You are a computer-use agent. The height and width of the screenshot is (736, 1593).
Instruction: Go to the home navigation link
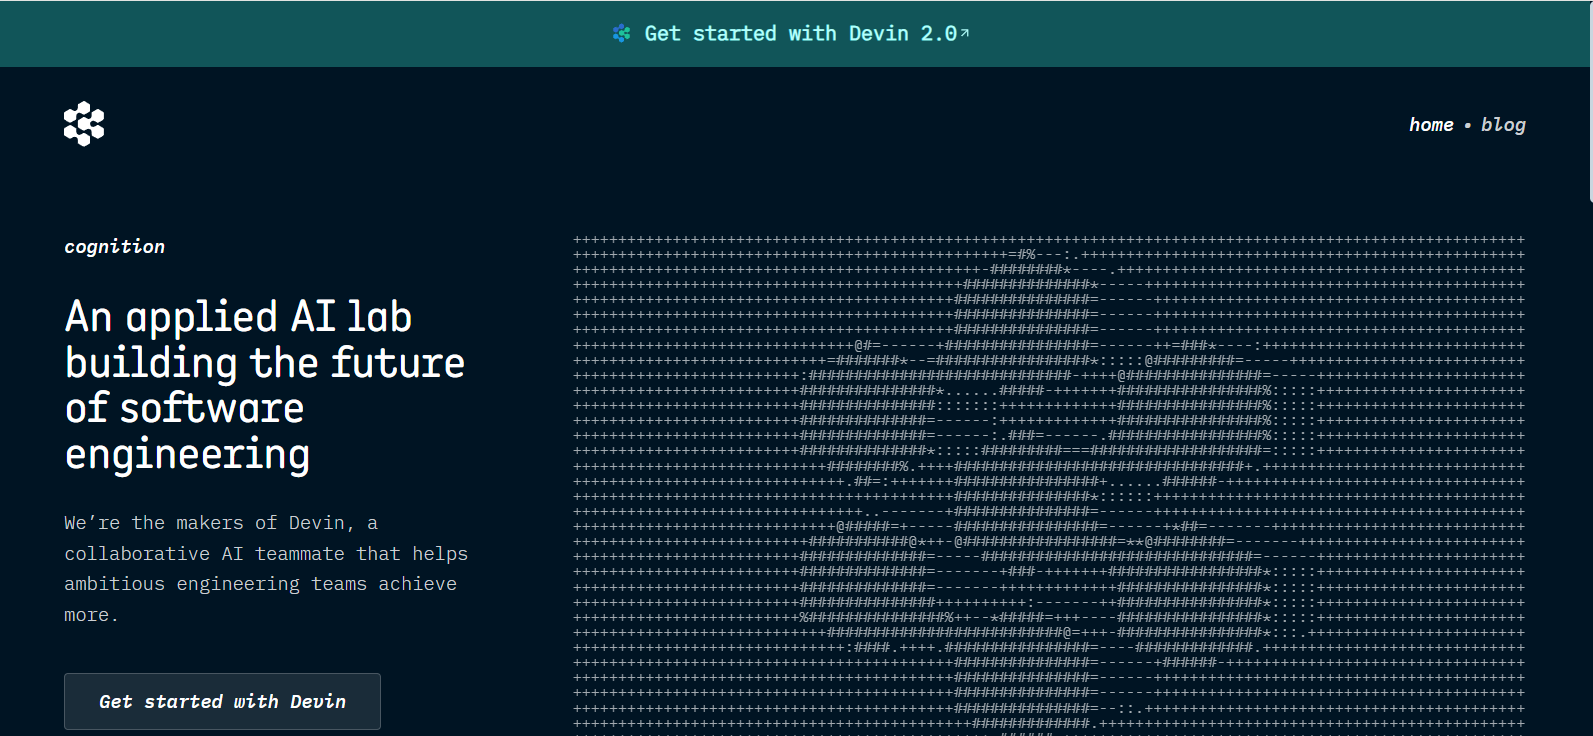[1430, 125]
